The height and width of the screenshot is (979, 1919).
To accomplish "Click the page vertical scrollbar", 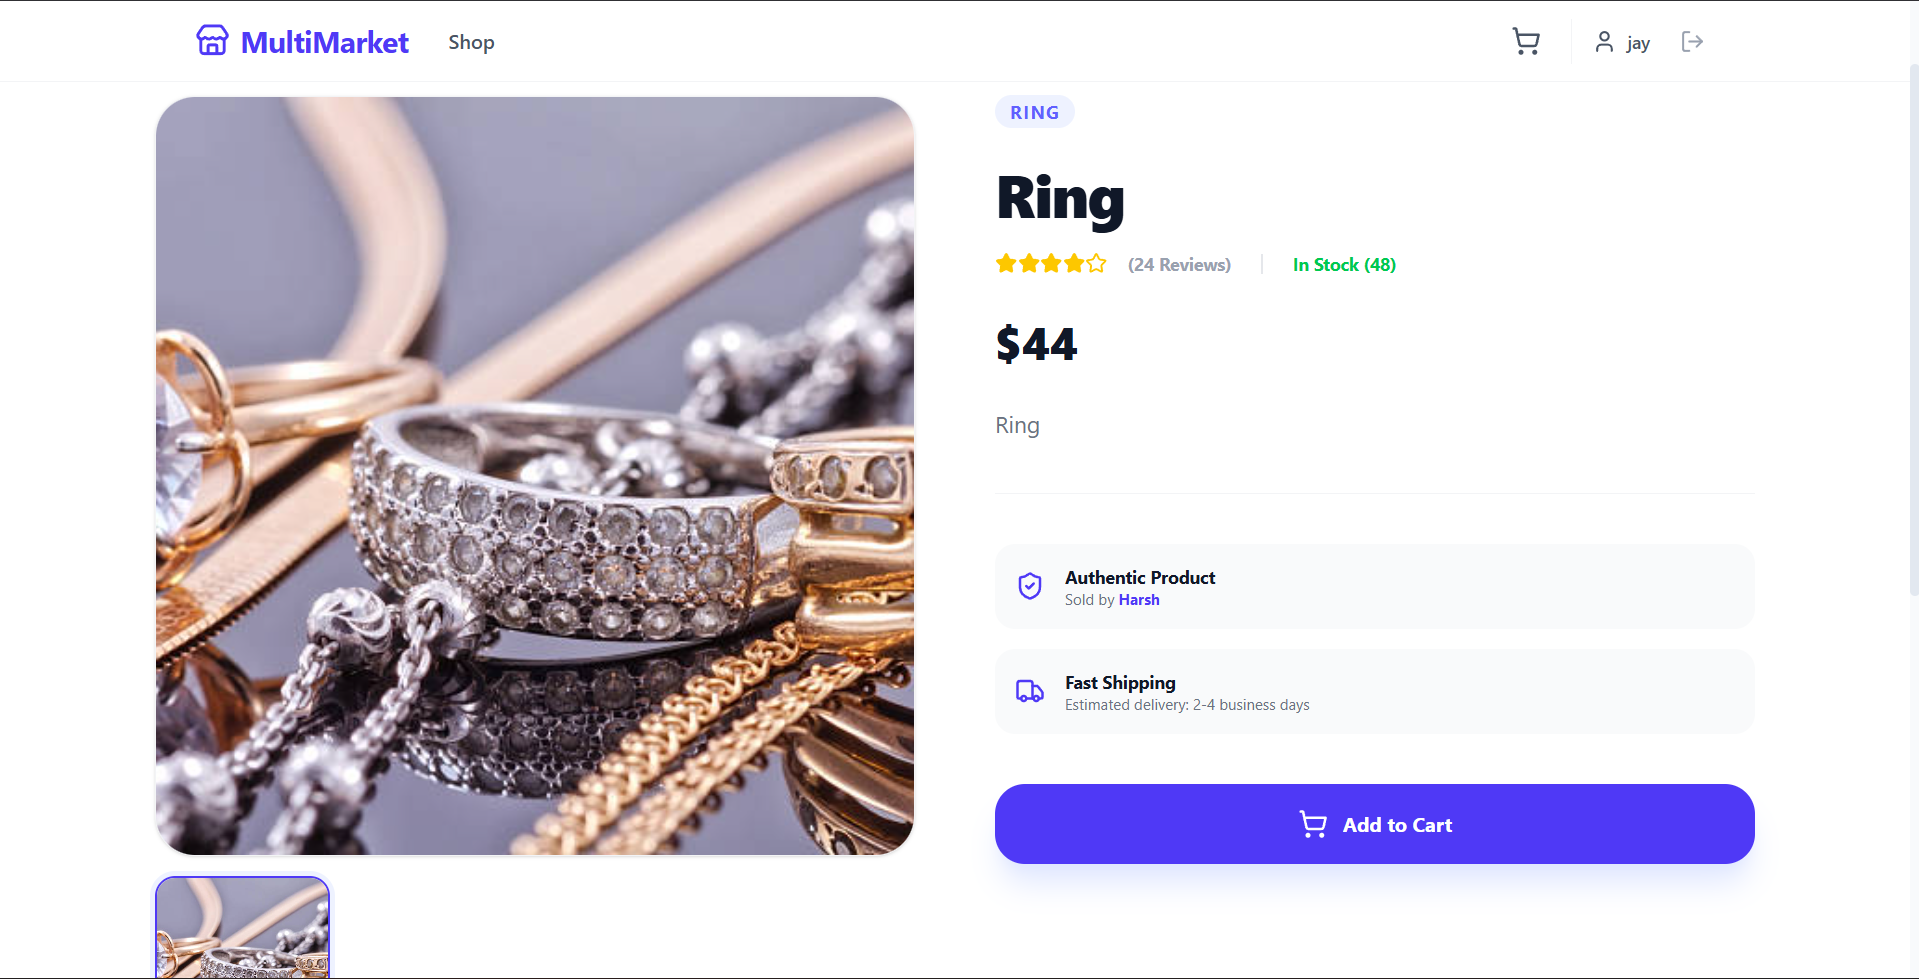I will (x=1913, y=330).
